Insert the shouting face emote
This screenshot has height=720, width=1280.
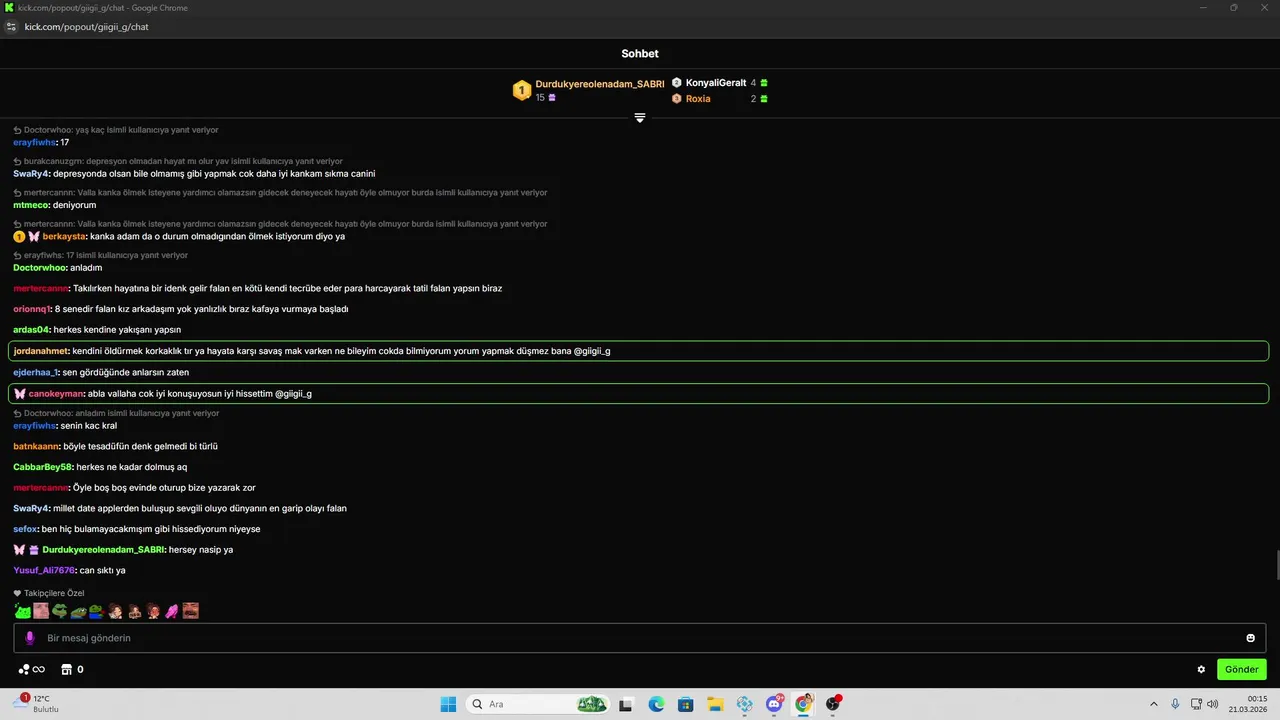click(191, 611)
